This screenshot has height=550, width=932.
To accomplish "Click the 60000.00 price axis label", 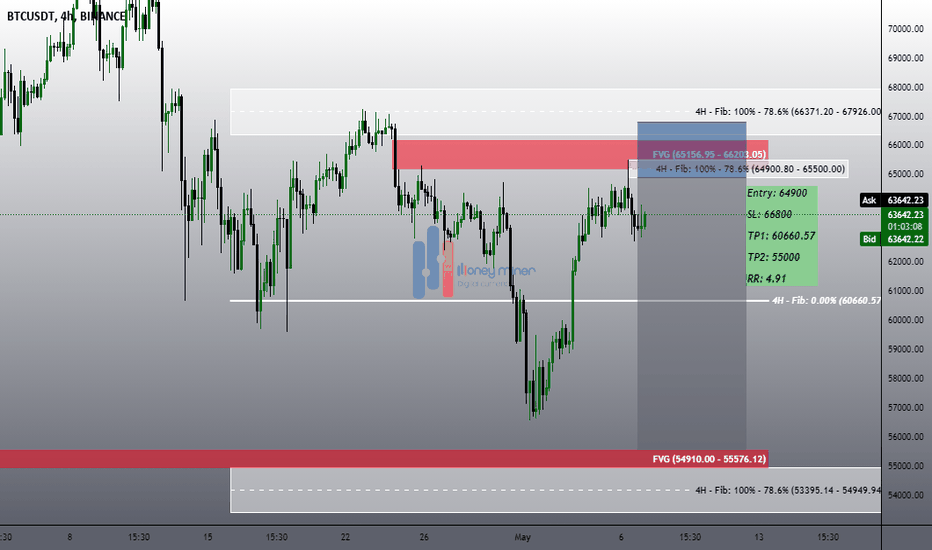I will tap(905, 320).
